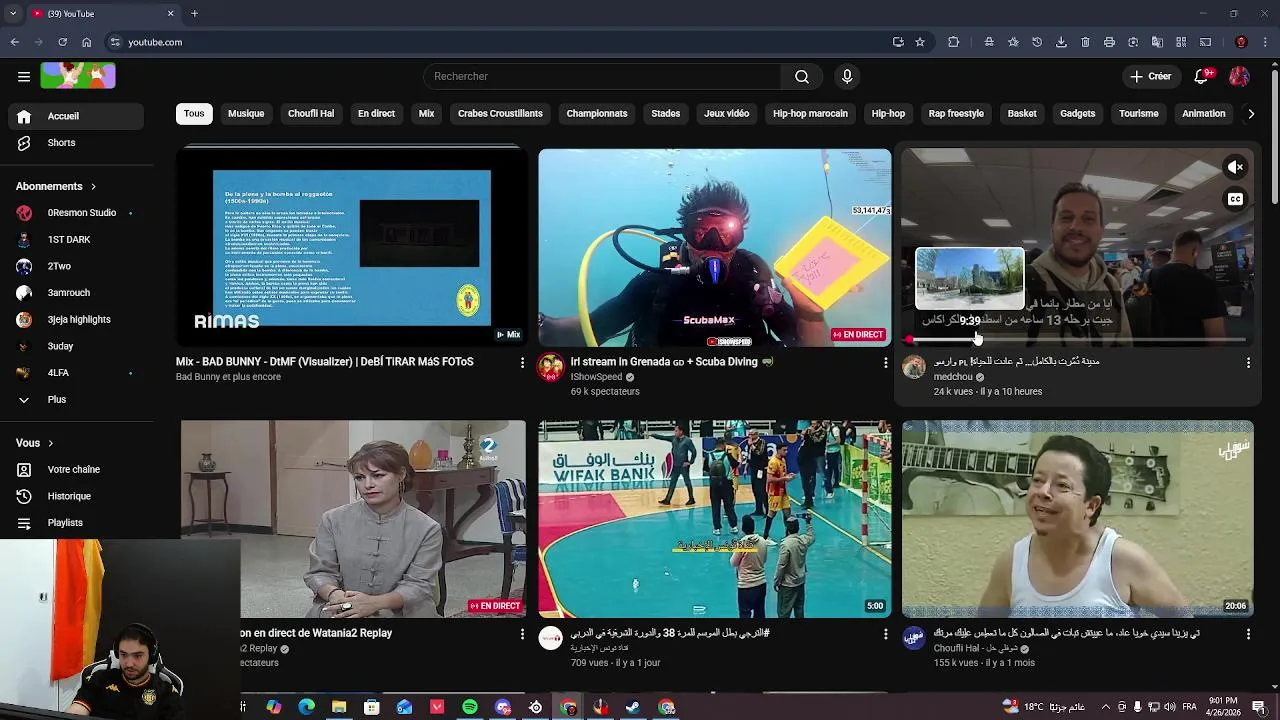Open options for IShowSpeed stream video

(x=885, y=363)
